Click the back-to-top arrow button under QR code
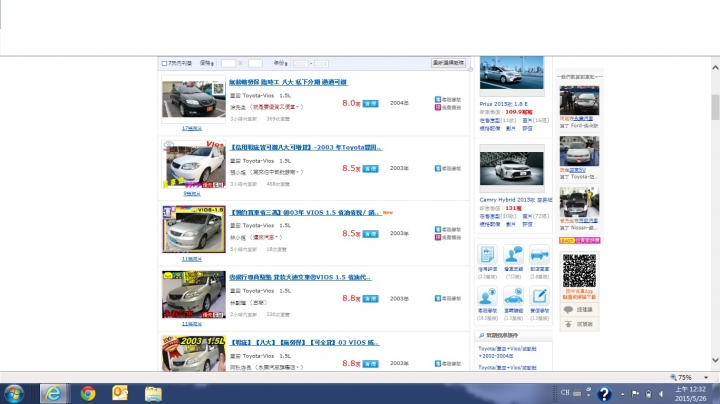Screen dimensions: 720x404 579,324
